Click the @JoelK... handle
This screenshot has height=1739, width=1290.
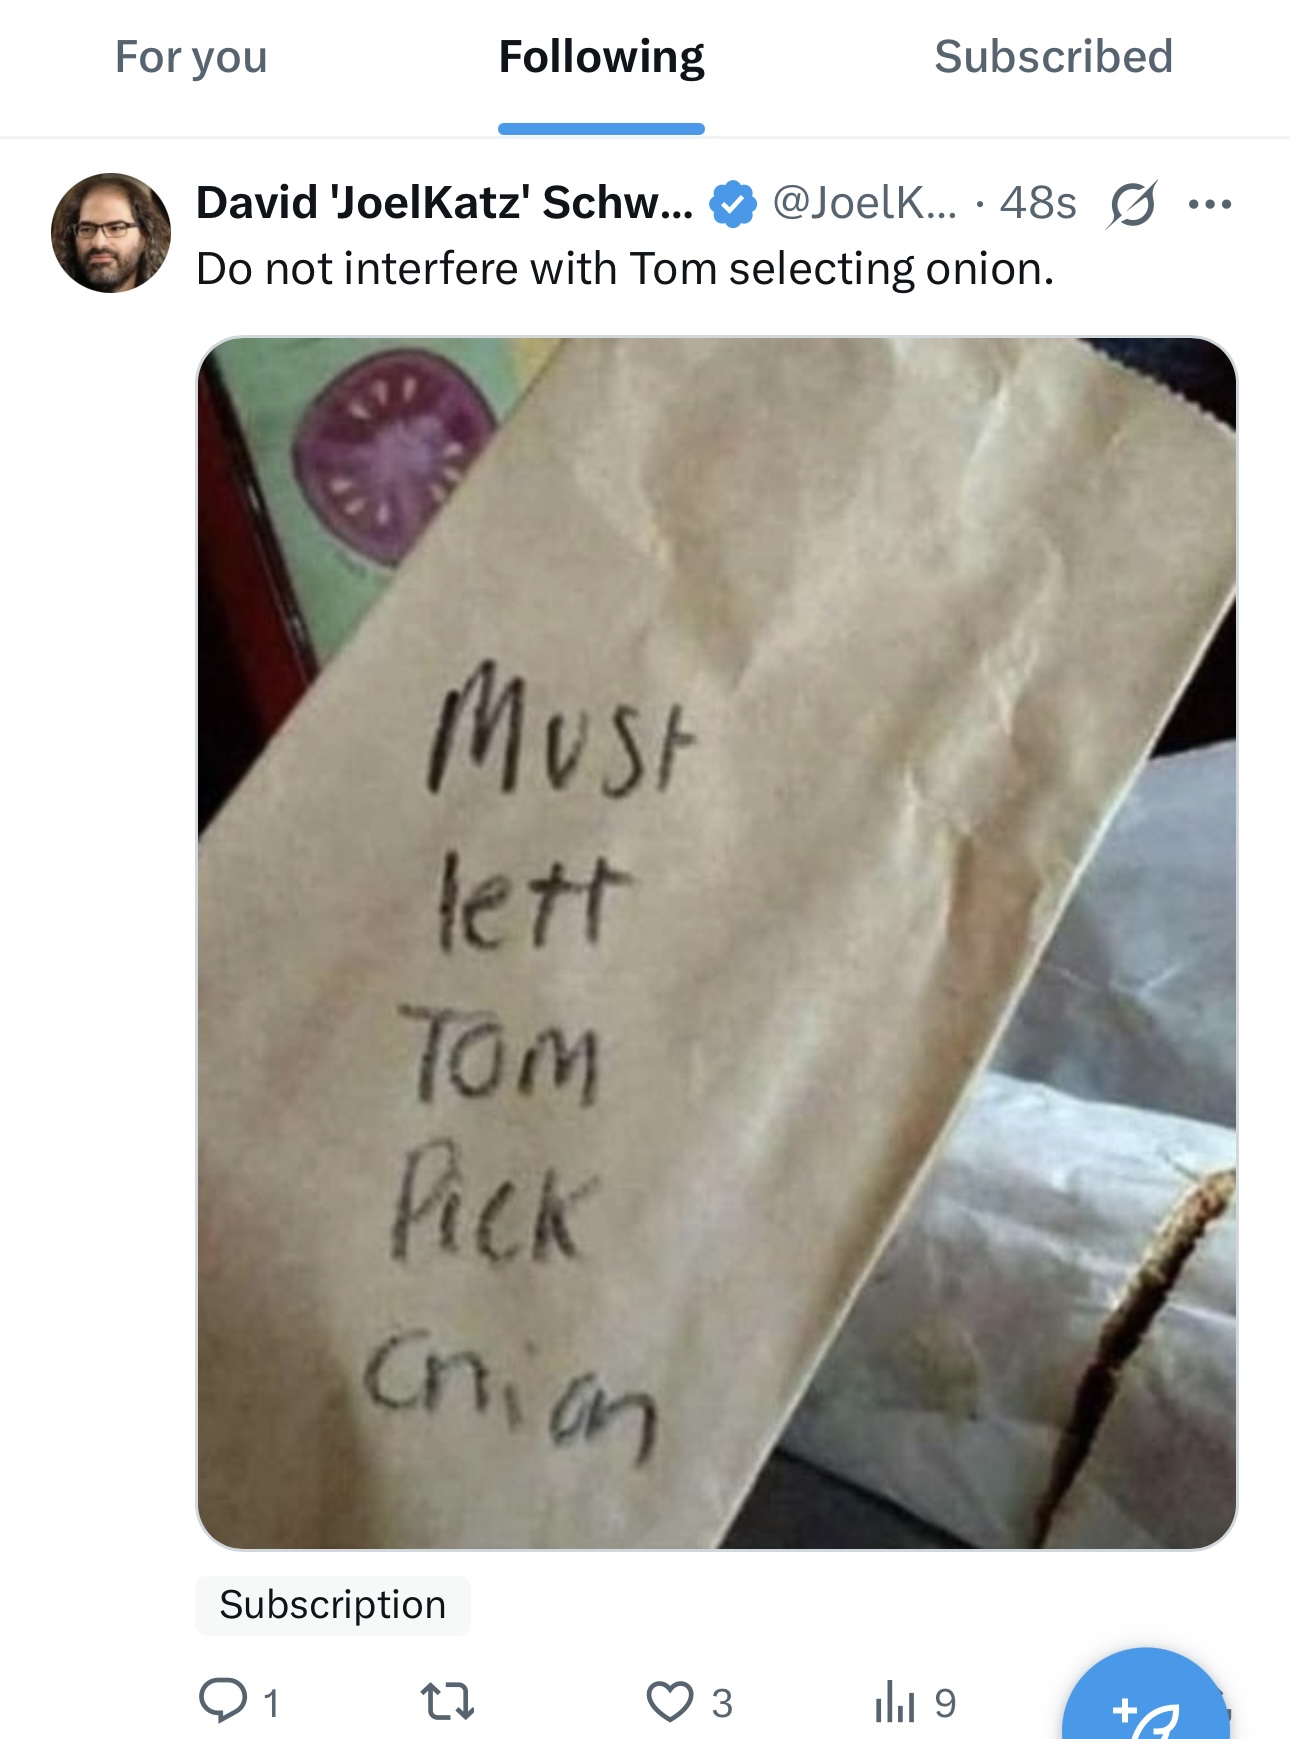pos(864,203)
